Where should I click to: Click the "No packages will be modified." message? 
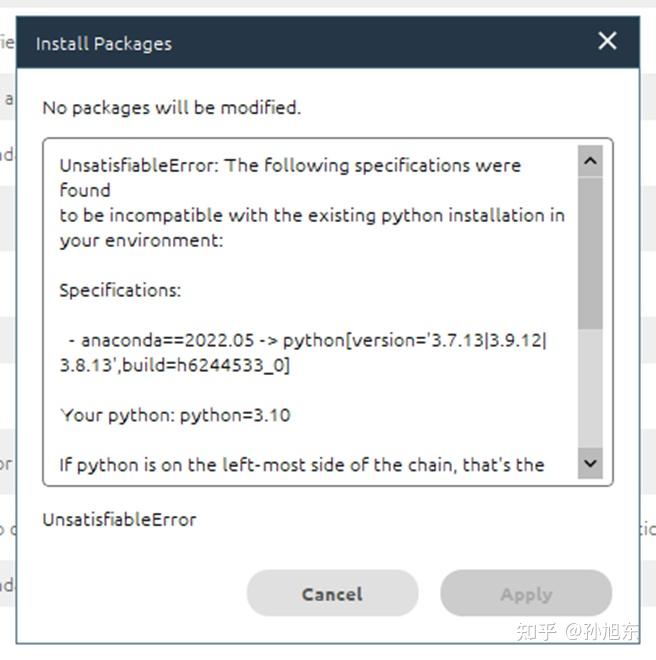click(x=171, y=107)
